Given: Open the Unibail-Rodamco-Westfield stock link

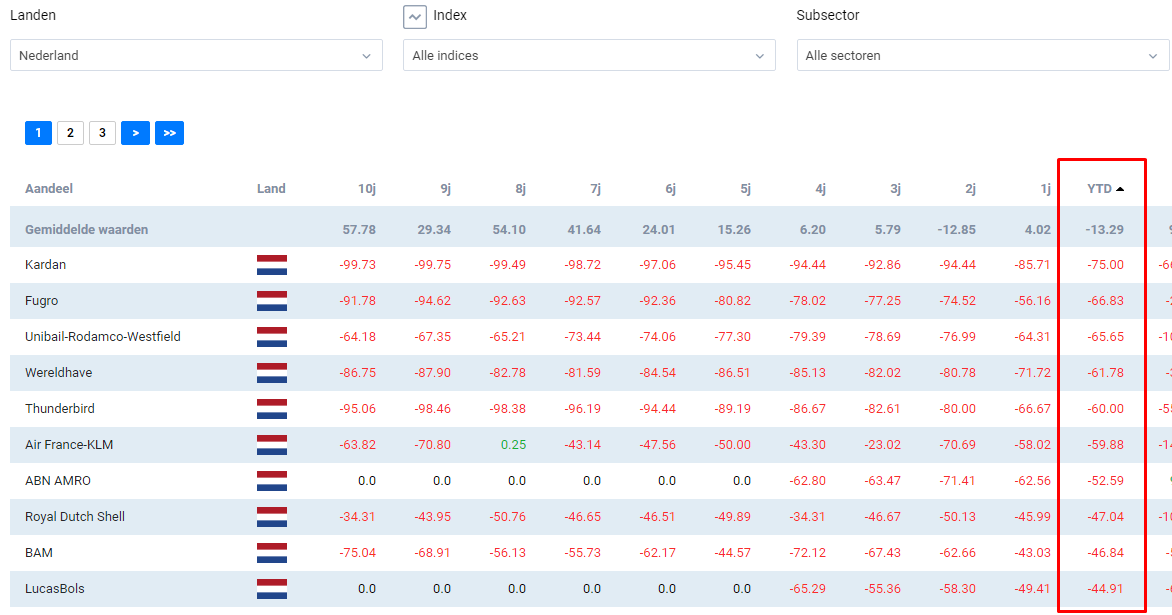Looking at the screenshot, I should (102, 336).
